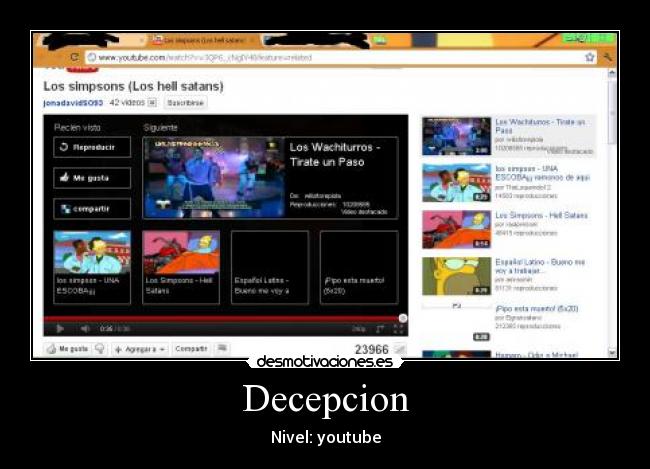Open the Agregar a dropdown
650x469 pixels.
point(140,349)
